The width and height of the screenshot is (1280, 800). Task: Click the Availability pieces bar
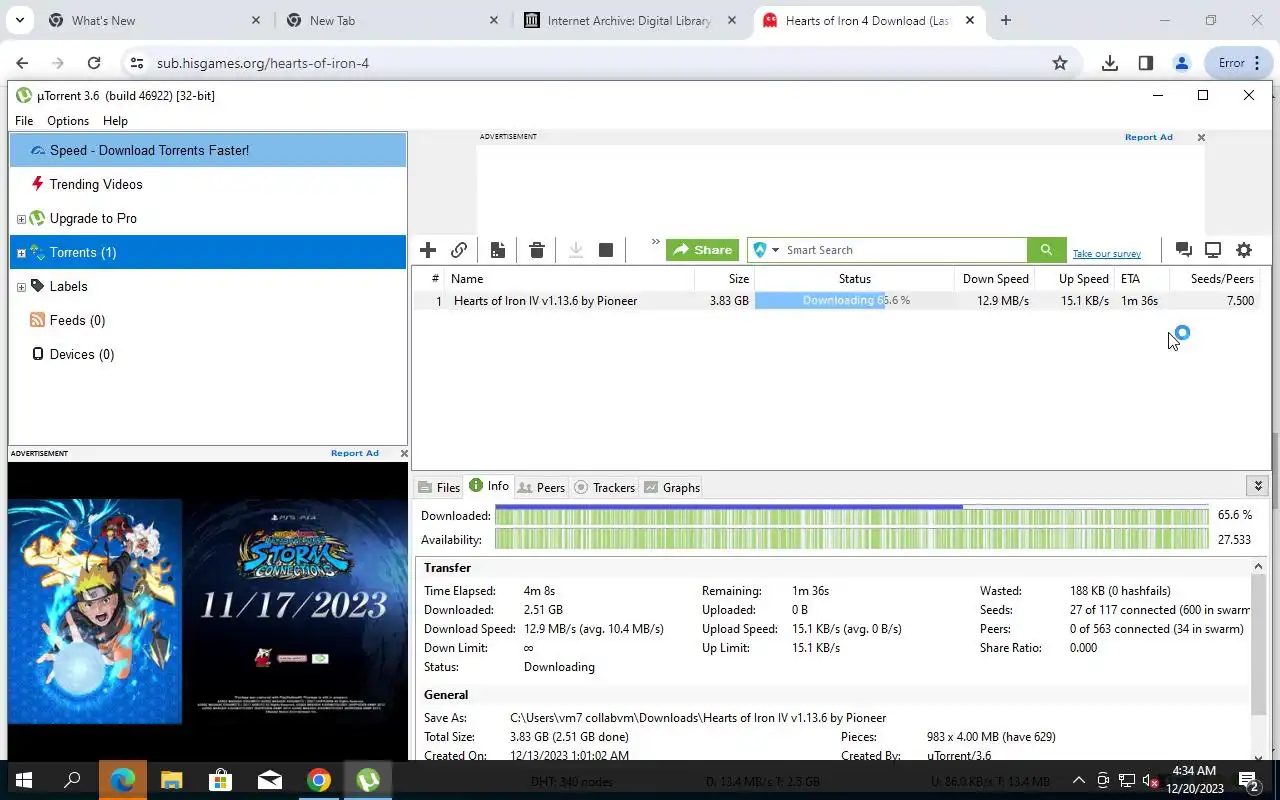pyautogui.click(x=852, y=540)
